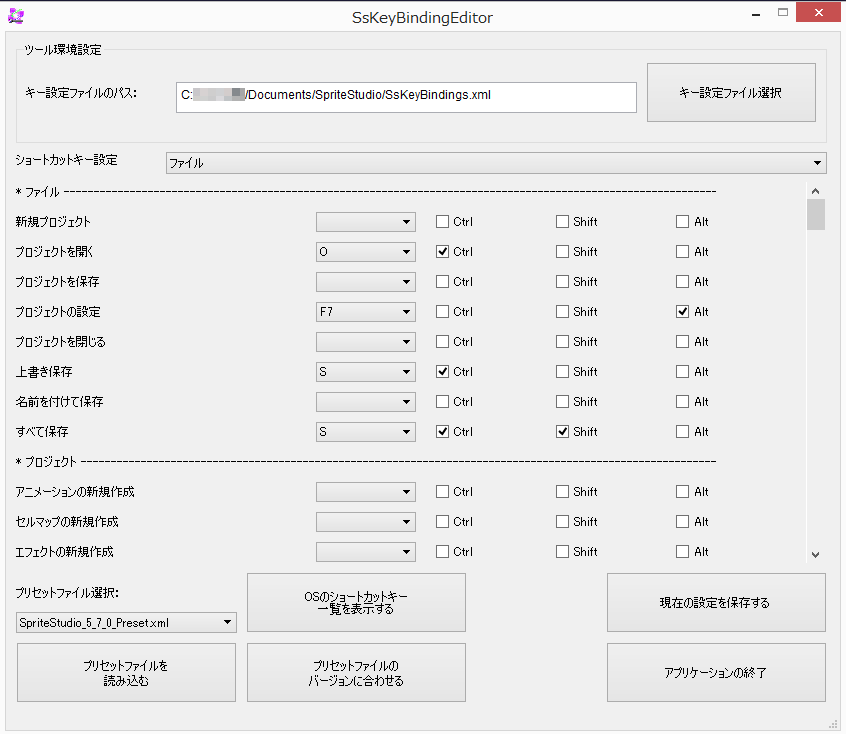
Task: Minimize the SsKeyBindingEditor window
Action: (x=756, y=14)
